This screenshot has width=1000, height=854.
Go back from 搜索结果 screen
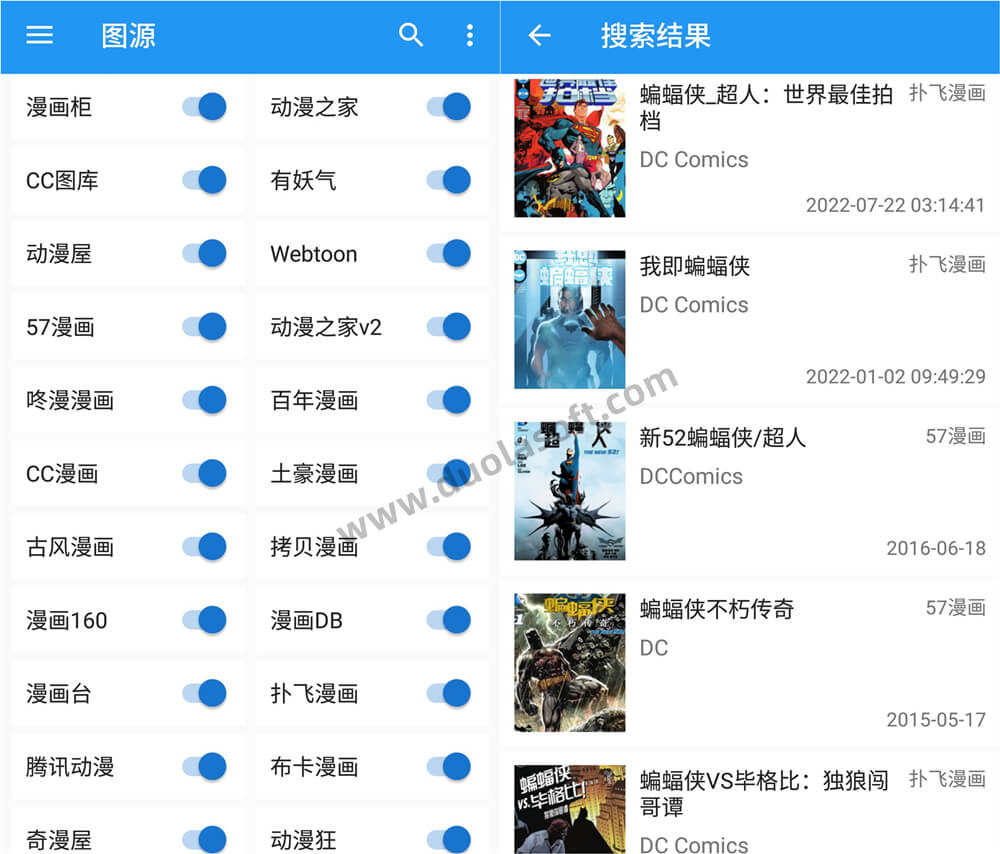[x=540, y=35]
